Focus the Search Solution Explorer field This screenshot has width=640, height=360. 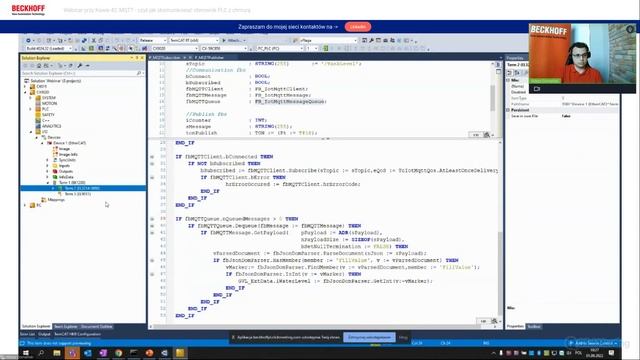pos(78,73)
